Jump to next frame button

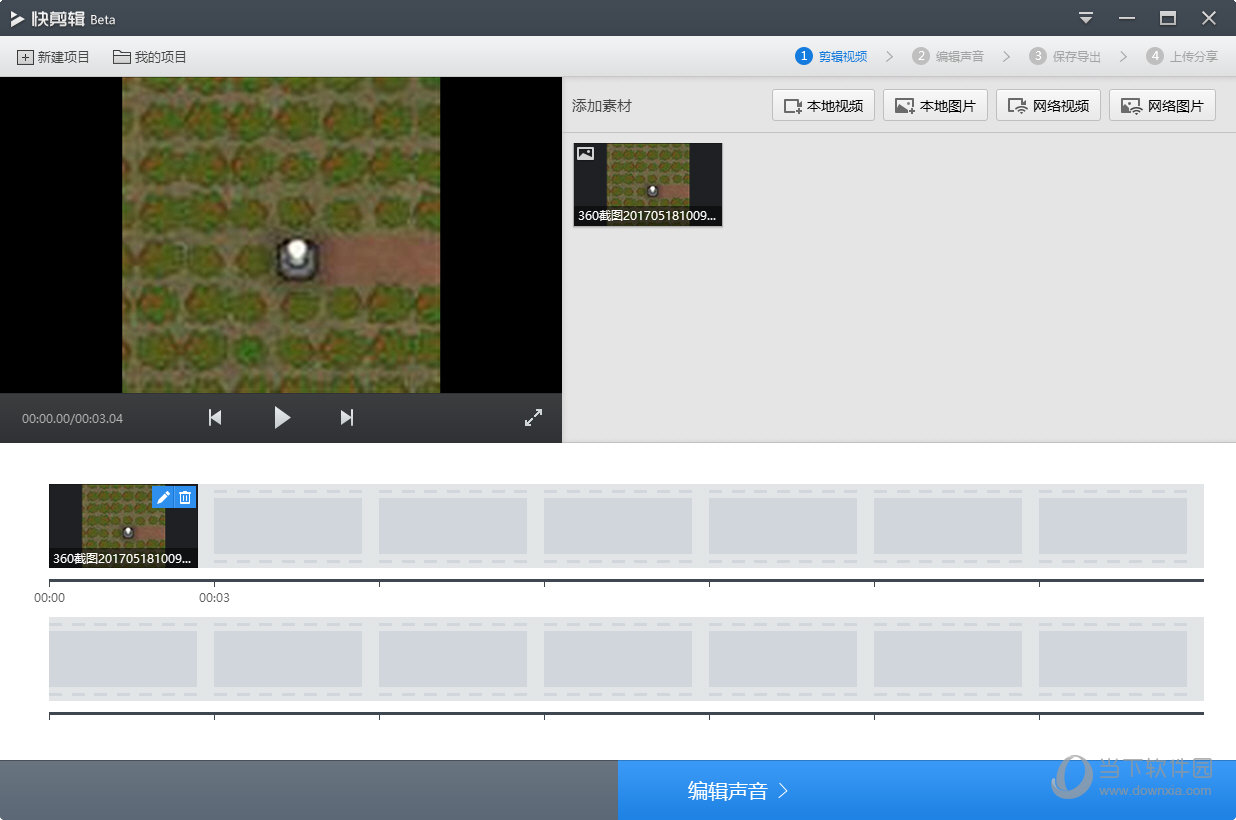point(347,418)
